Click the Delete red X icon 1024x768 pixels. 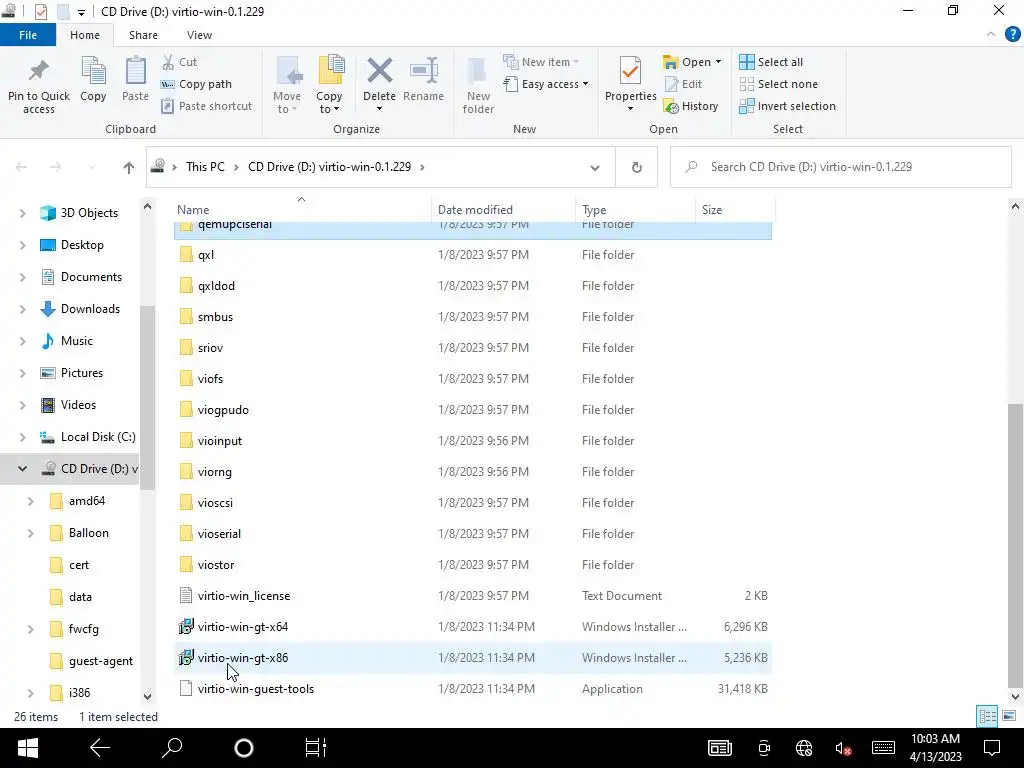[379, 71]
